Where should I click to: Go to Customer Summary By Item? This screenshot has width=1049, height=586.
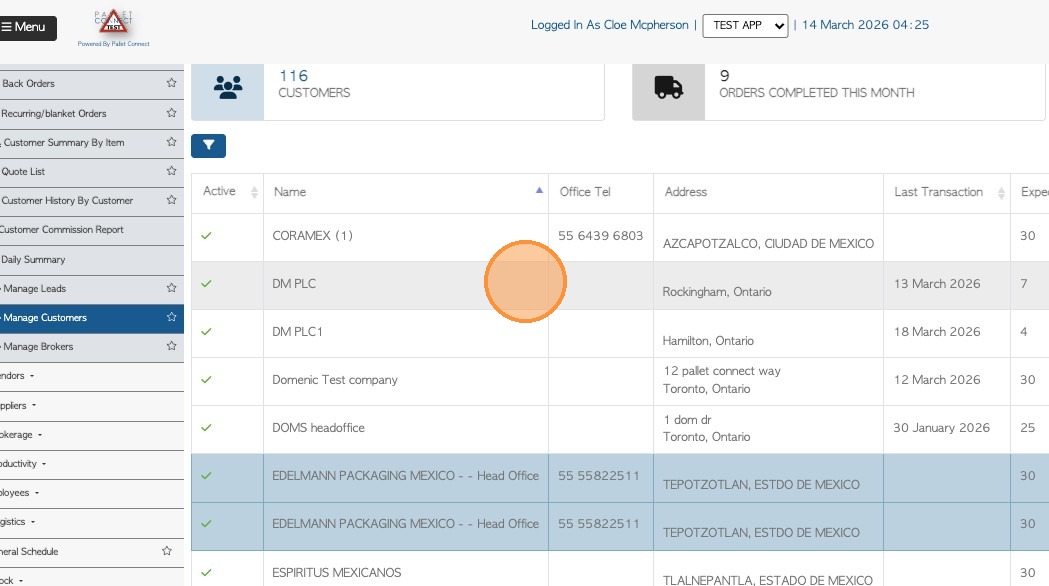click(x=64, y=142)
